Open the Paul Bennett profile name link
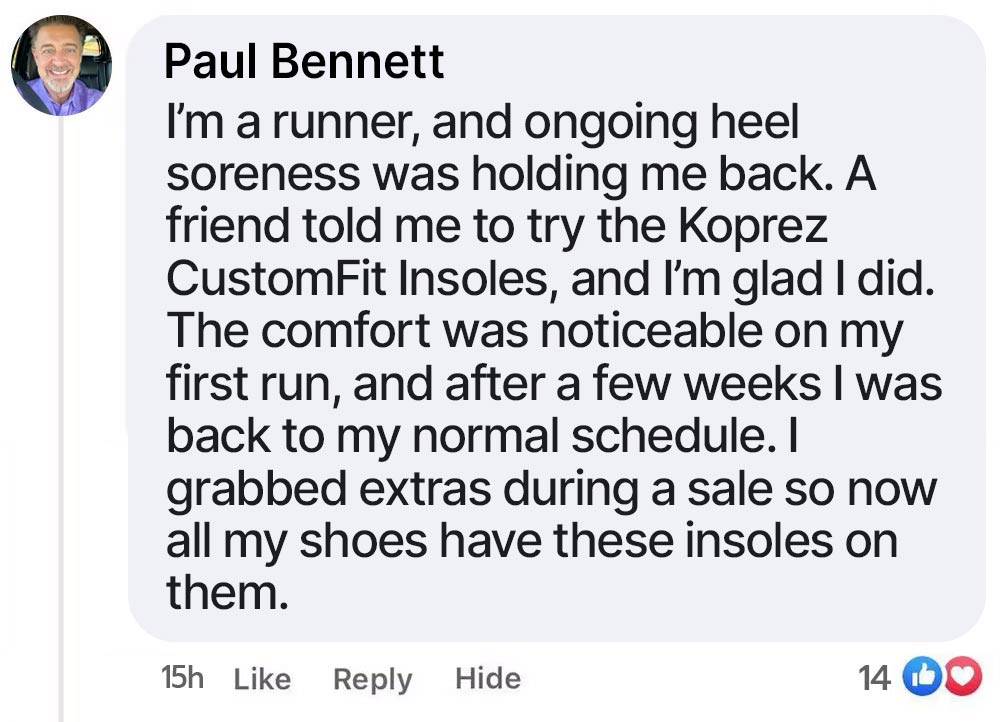This screenshot has width=1000, height=722. coord(304,62)
